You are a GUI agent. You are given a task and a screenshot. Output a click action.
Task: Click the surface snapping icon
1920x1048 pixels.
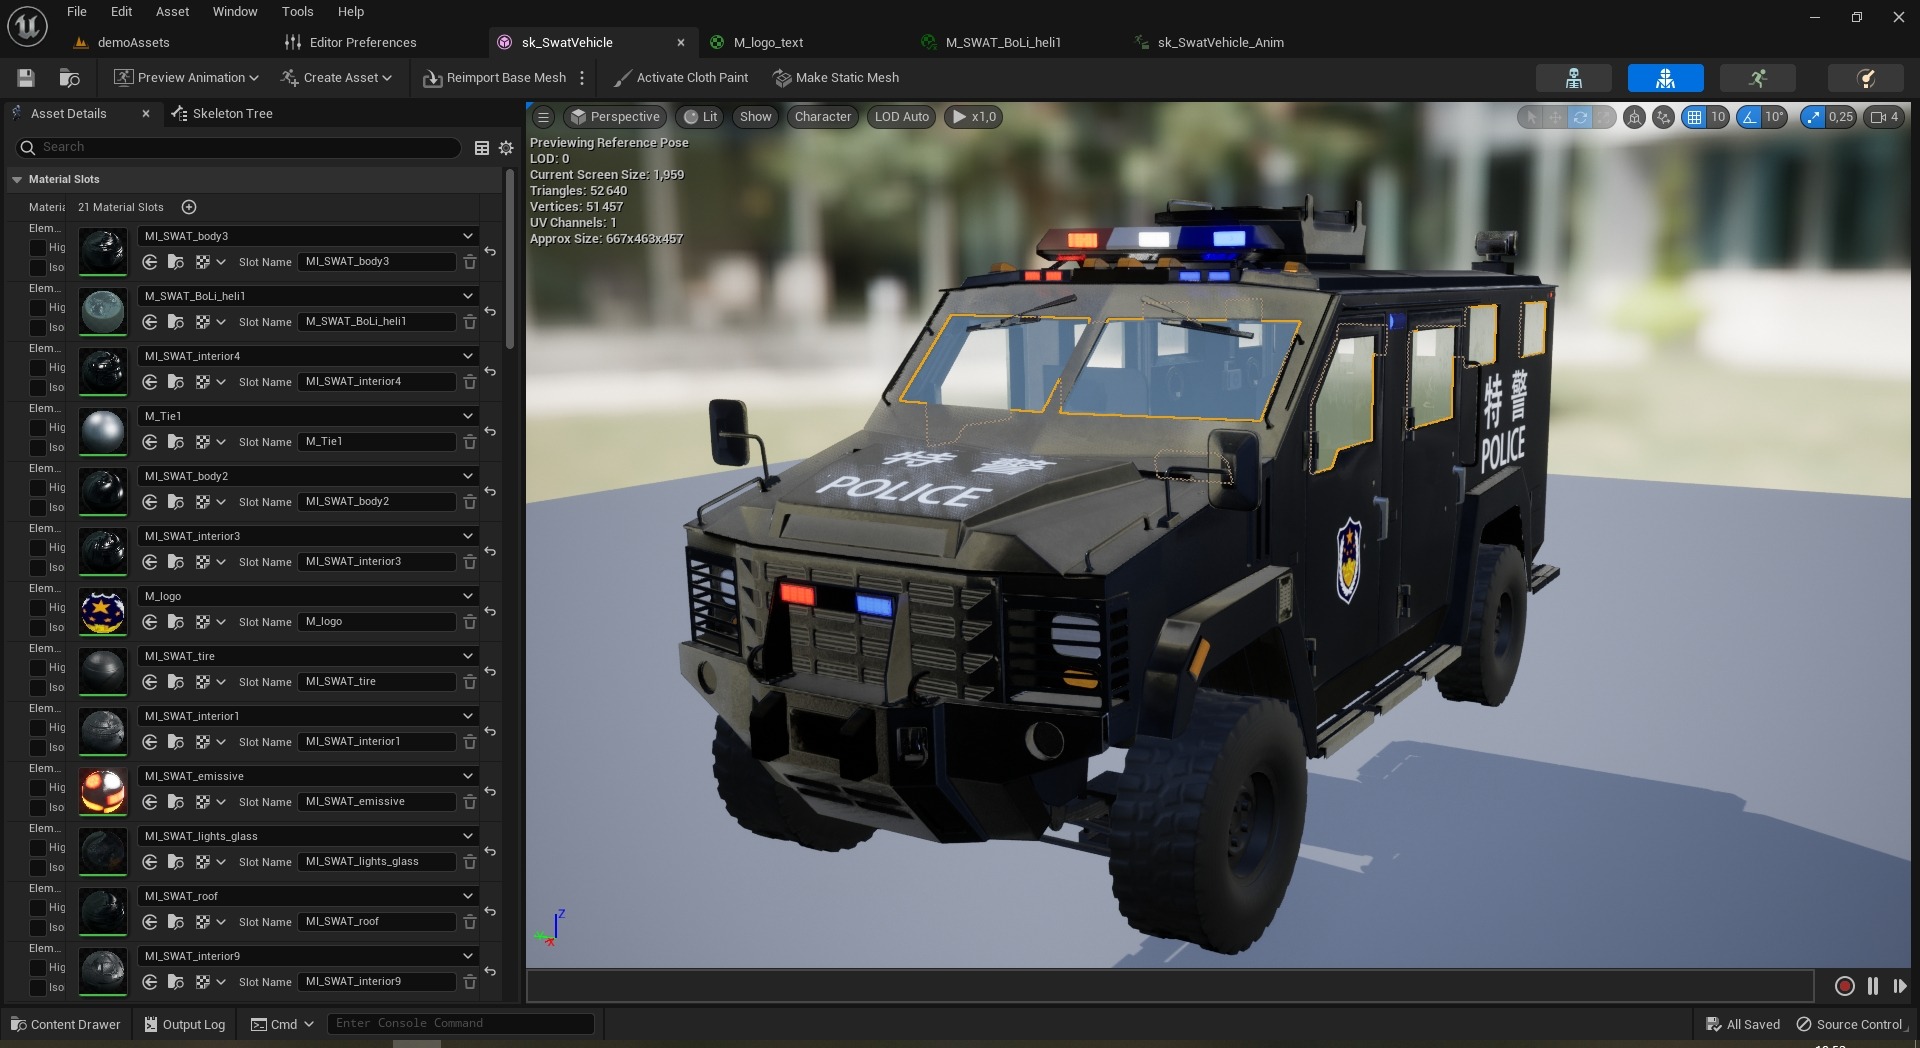[1663, 117]
